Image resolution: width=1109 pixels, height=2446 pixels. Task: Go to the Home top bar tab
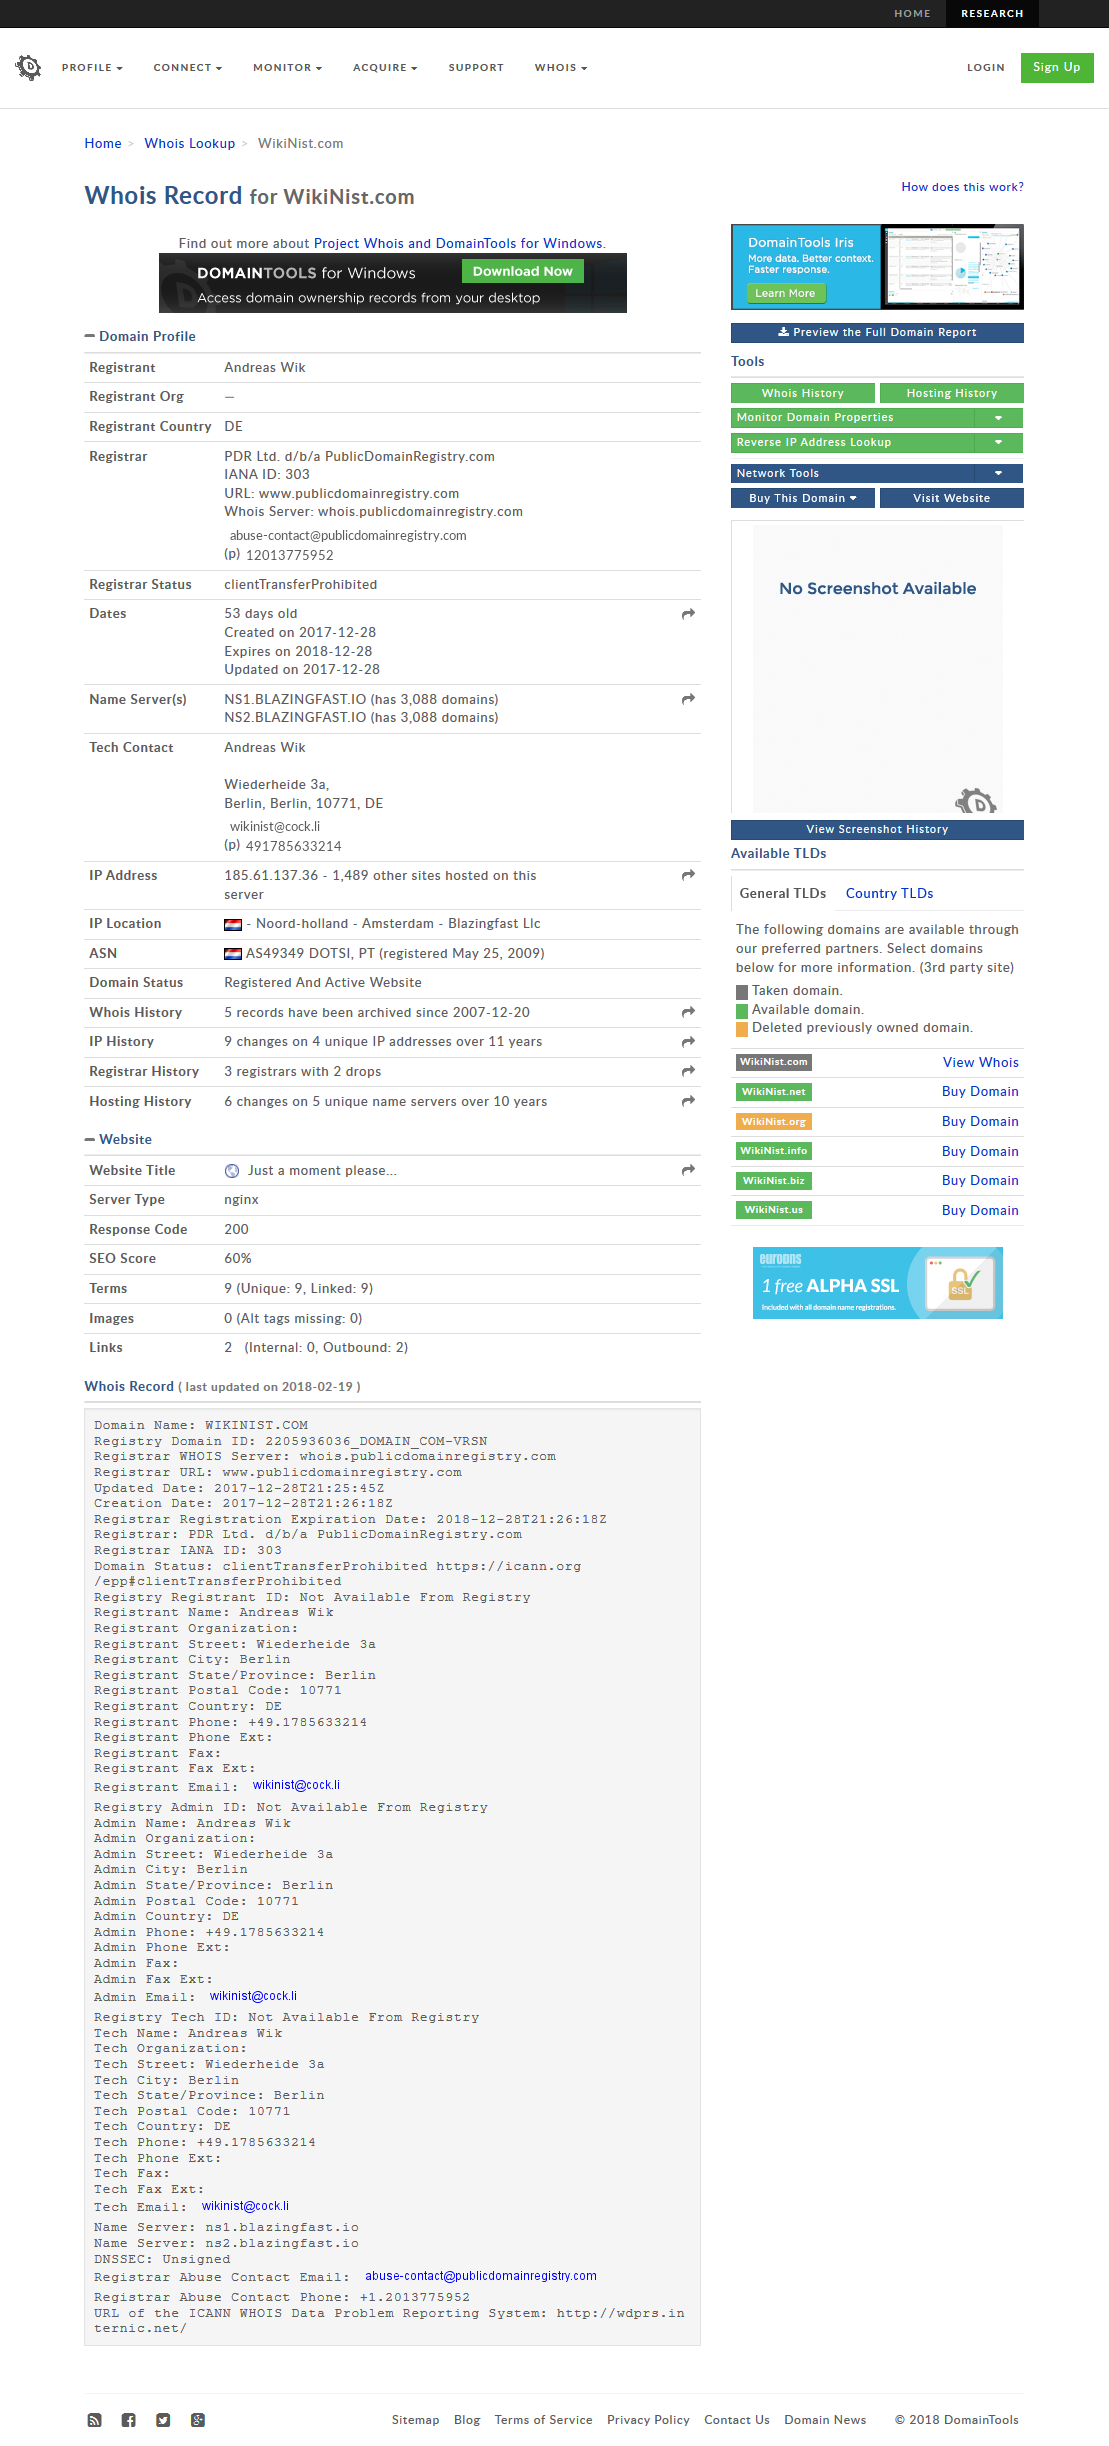coord(912,14)
